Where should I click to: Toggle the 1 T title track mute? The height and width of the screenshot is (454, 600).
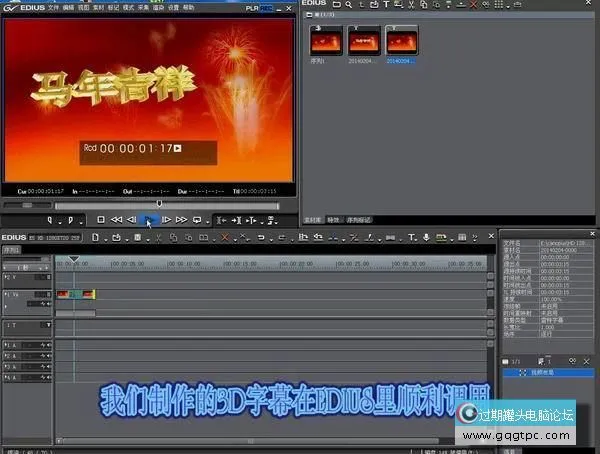point(49,325)
